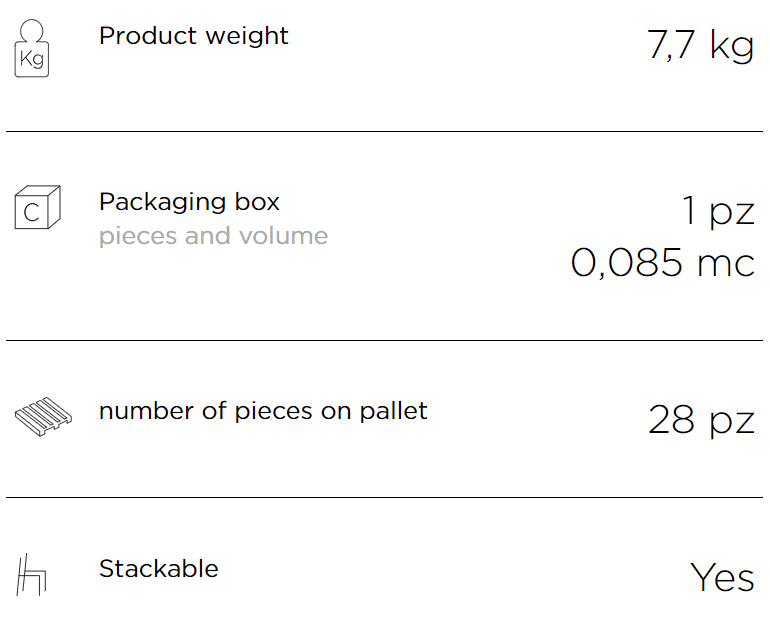Click the word pallet in the label
This screenshot has width=770, height=642.
[x=393, y=411]
